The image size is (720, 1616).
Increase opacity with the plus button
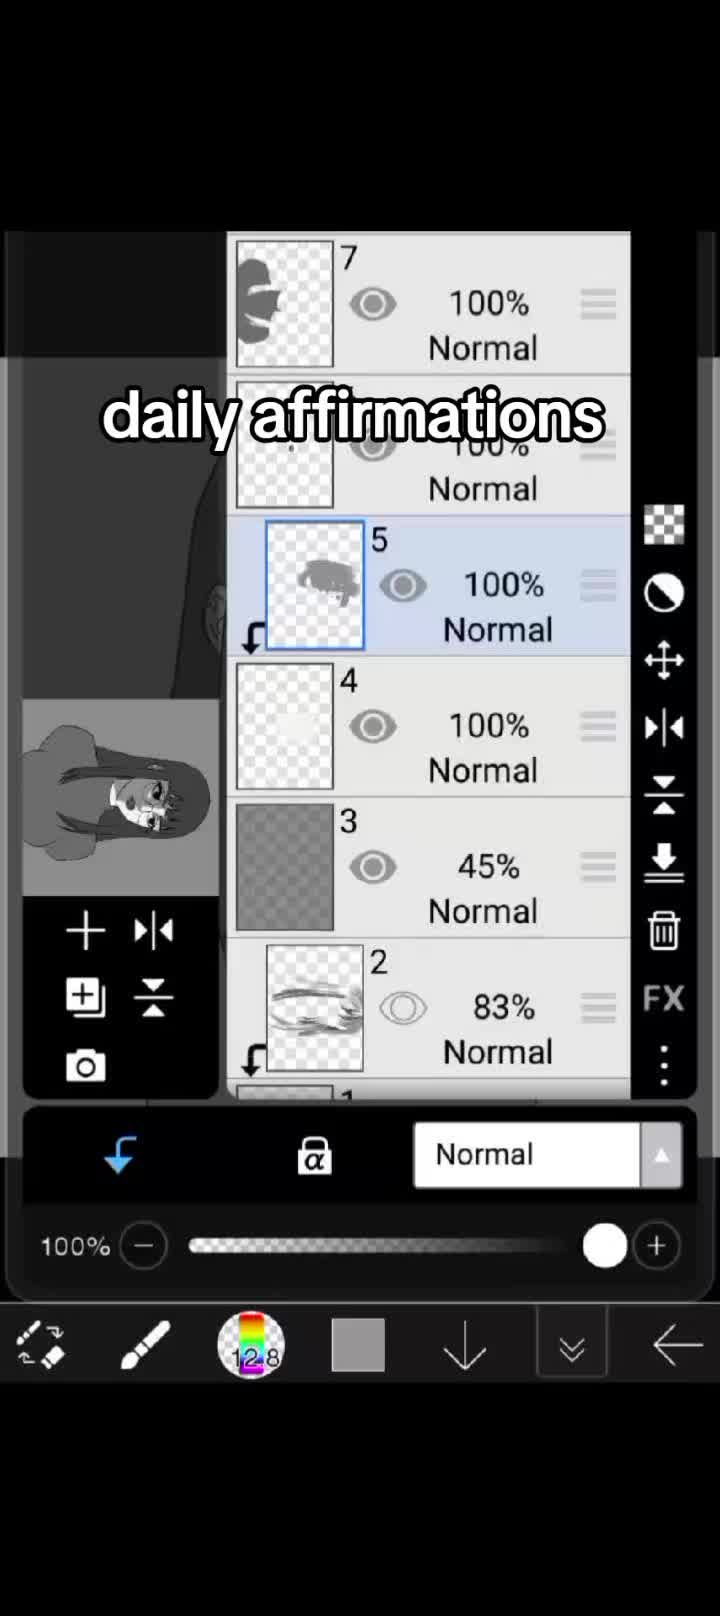[656, 1246]
